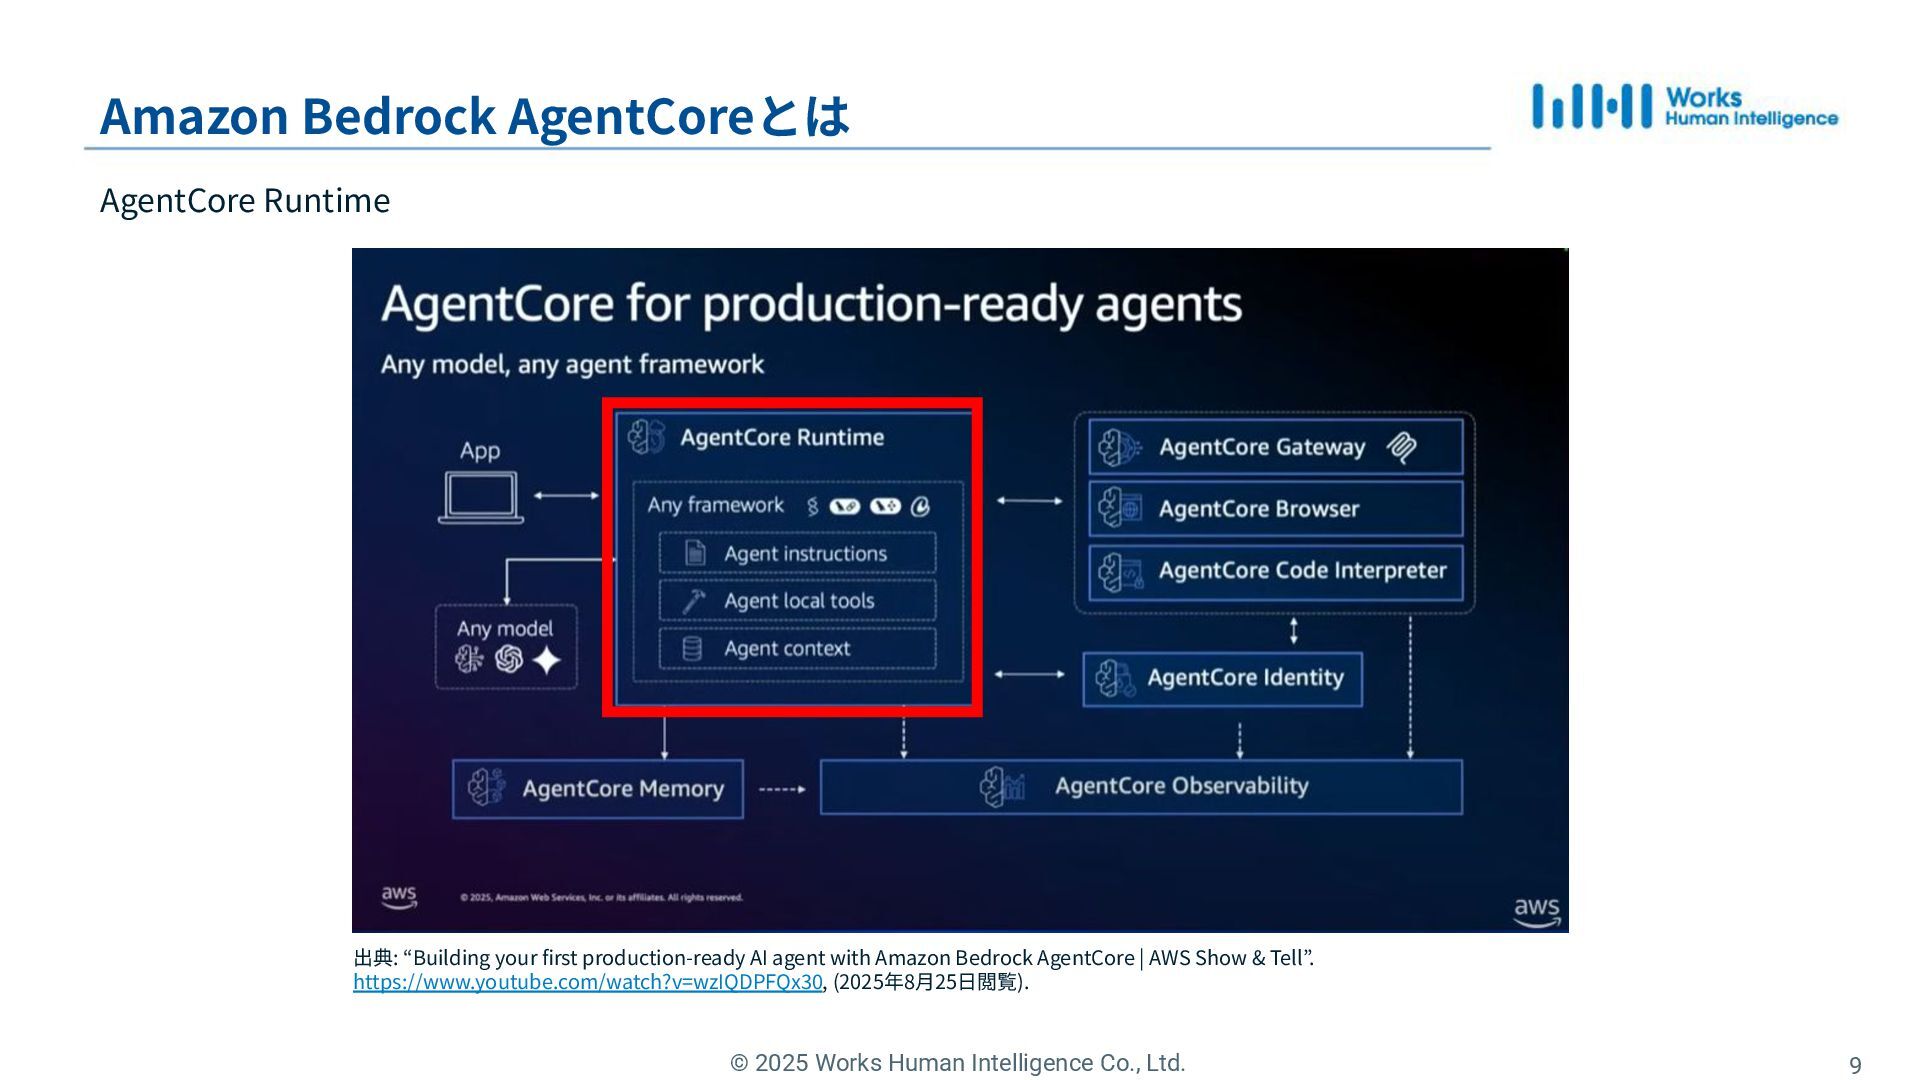
Task: Click the Works Human Intelligence logo
Action: click(1685, 107)
